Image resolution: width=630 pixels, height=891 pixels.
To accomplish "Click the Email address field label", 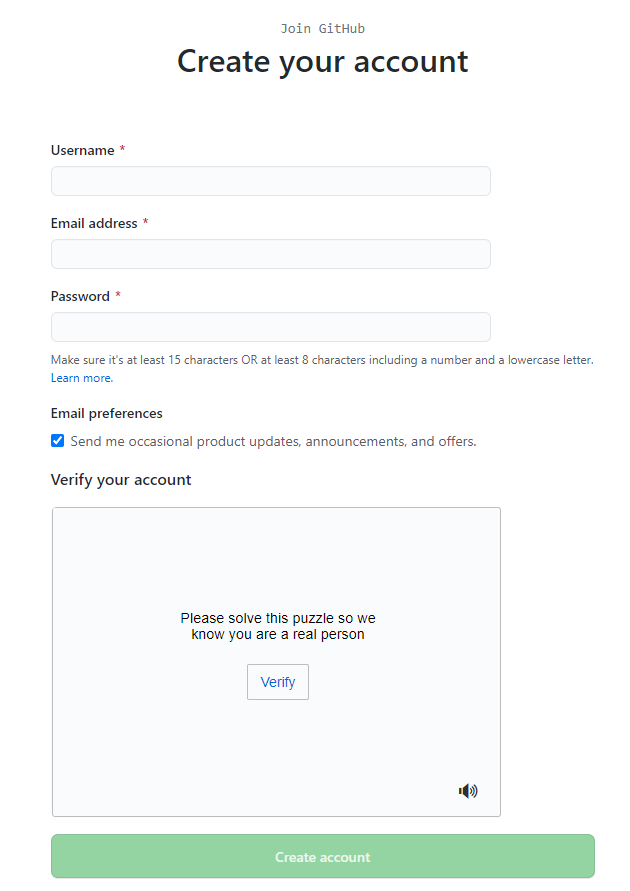I will pos(94,223).
